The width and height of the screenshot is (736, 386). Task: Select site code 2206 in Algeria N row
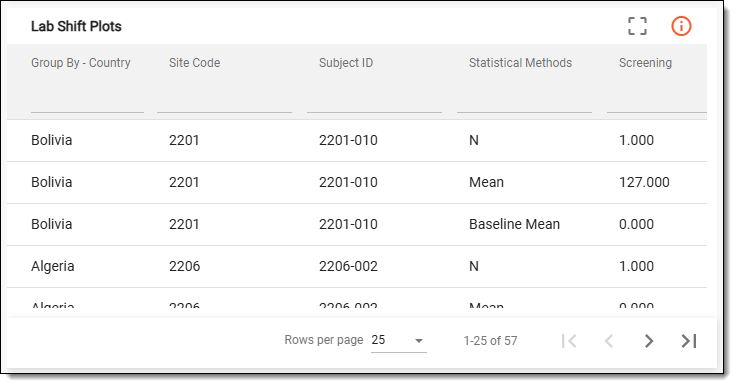(184, 266)
